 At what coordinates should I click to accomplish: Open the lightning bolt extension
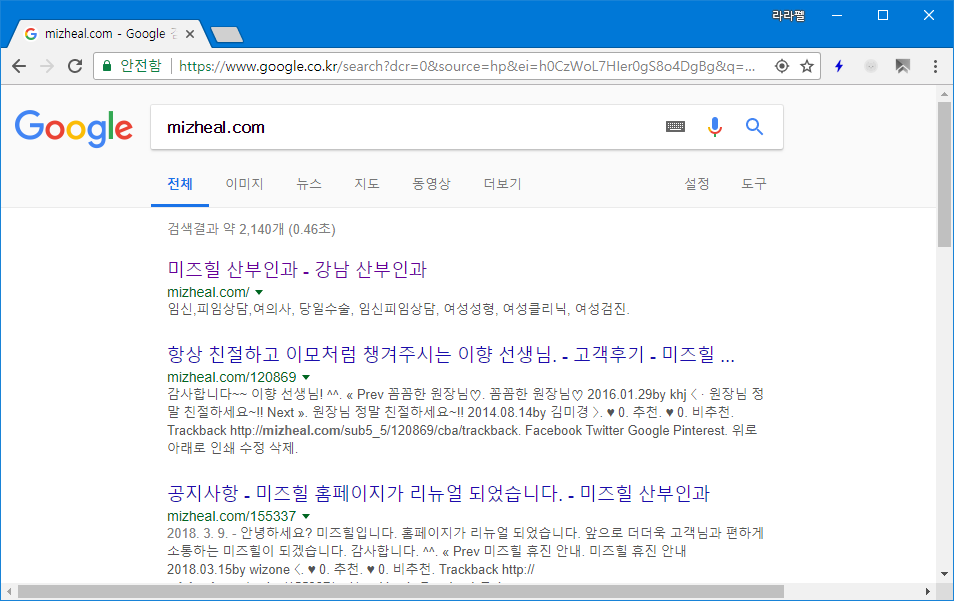[x=839, y=66]
